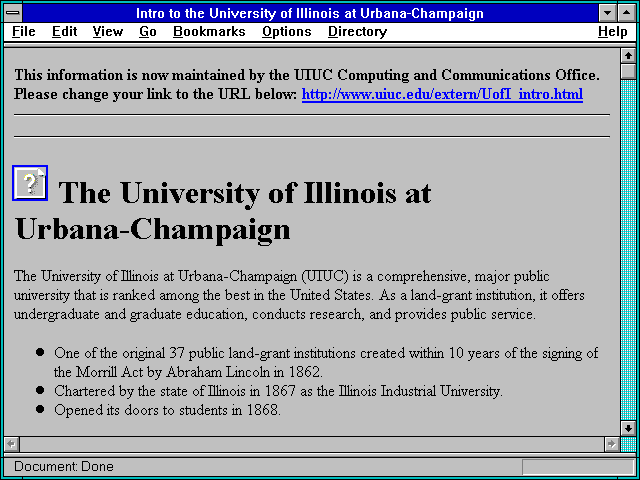
Task: Open the Help menu
Action: [x=613, y=32]
